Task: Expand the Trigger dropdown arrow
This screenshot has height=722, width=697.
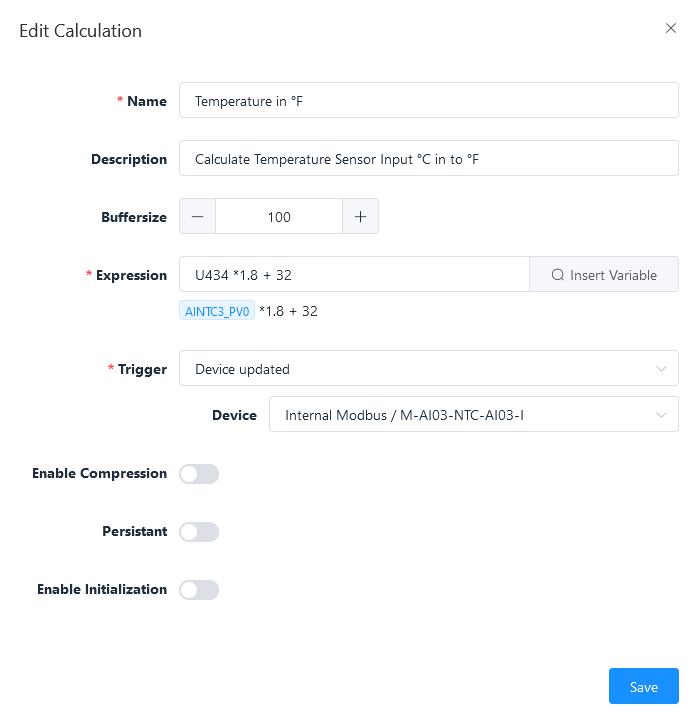Action: (x=661, y=369)
